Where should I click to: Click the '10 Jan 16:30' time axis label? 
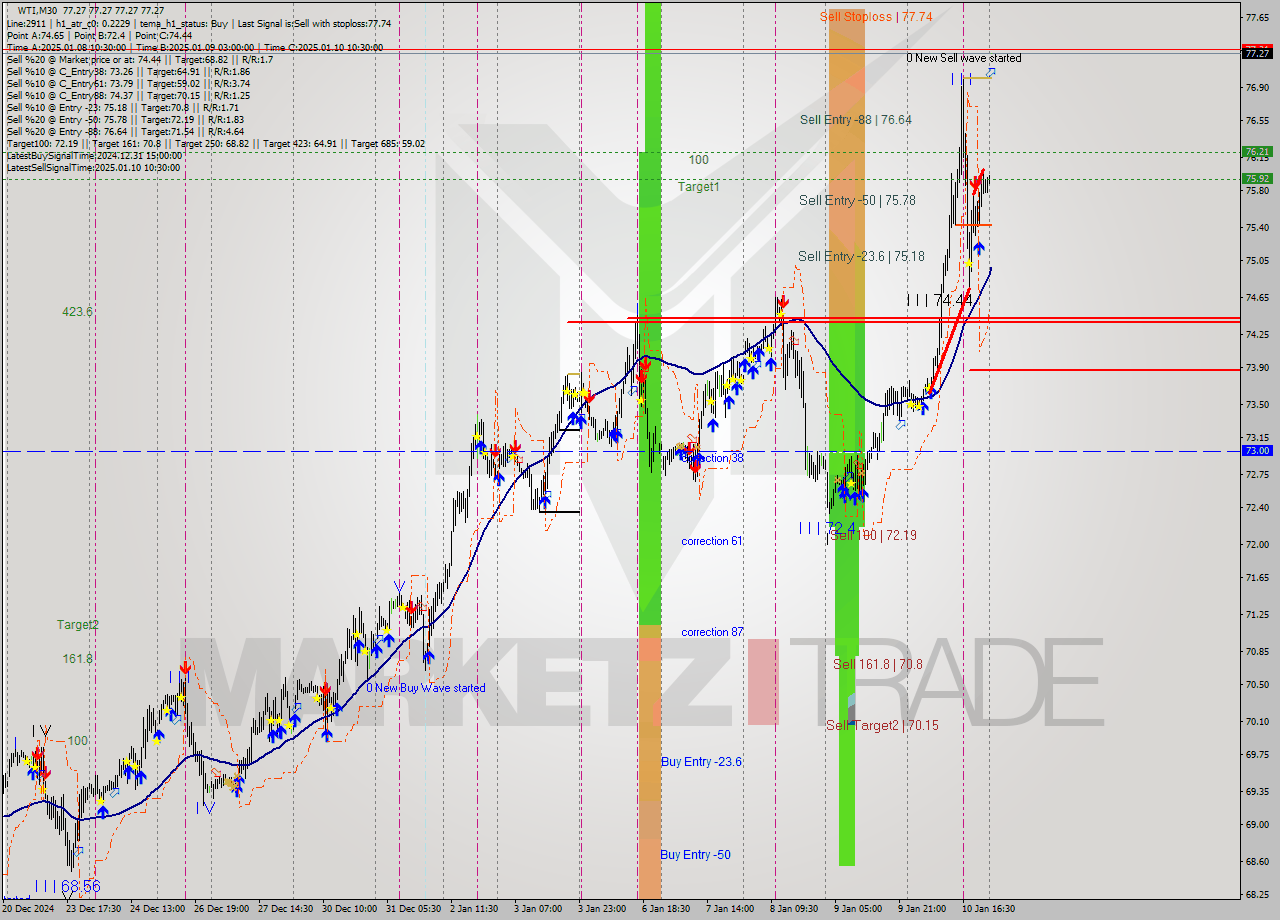pos(987,909)
